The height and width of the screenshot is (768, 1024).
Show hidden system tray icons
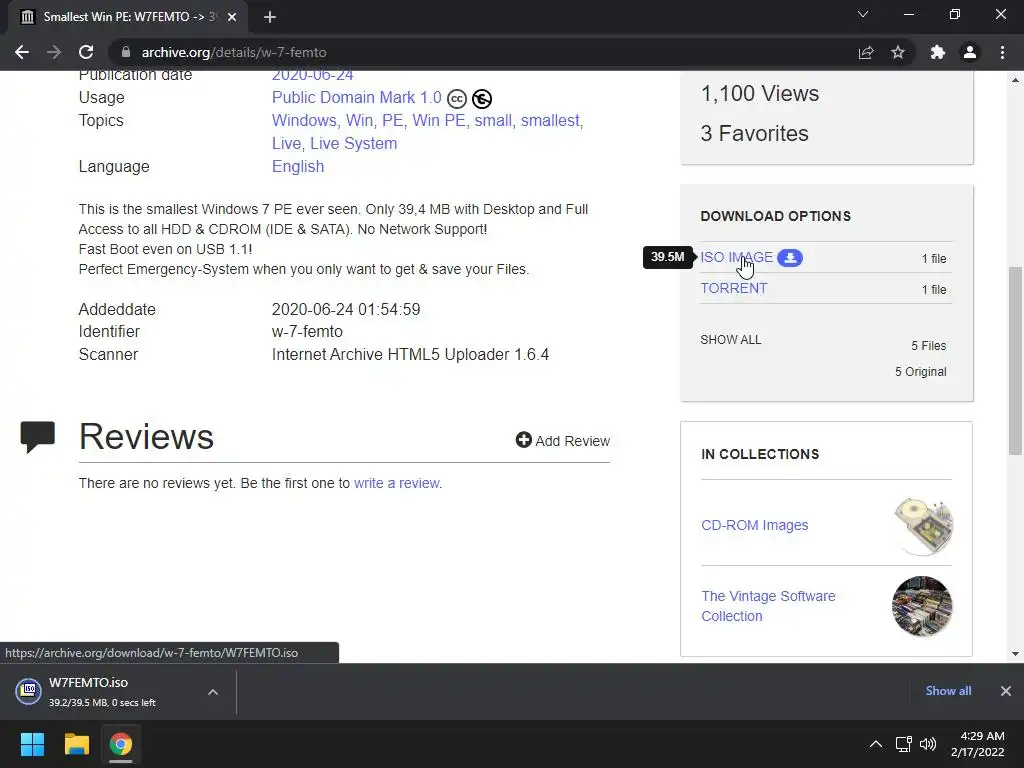click(876, 744)
